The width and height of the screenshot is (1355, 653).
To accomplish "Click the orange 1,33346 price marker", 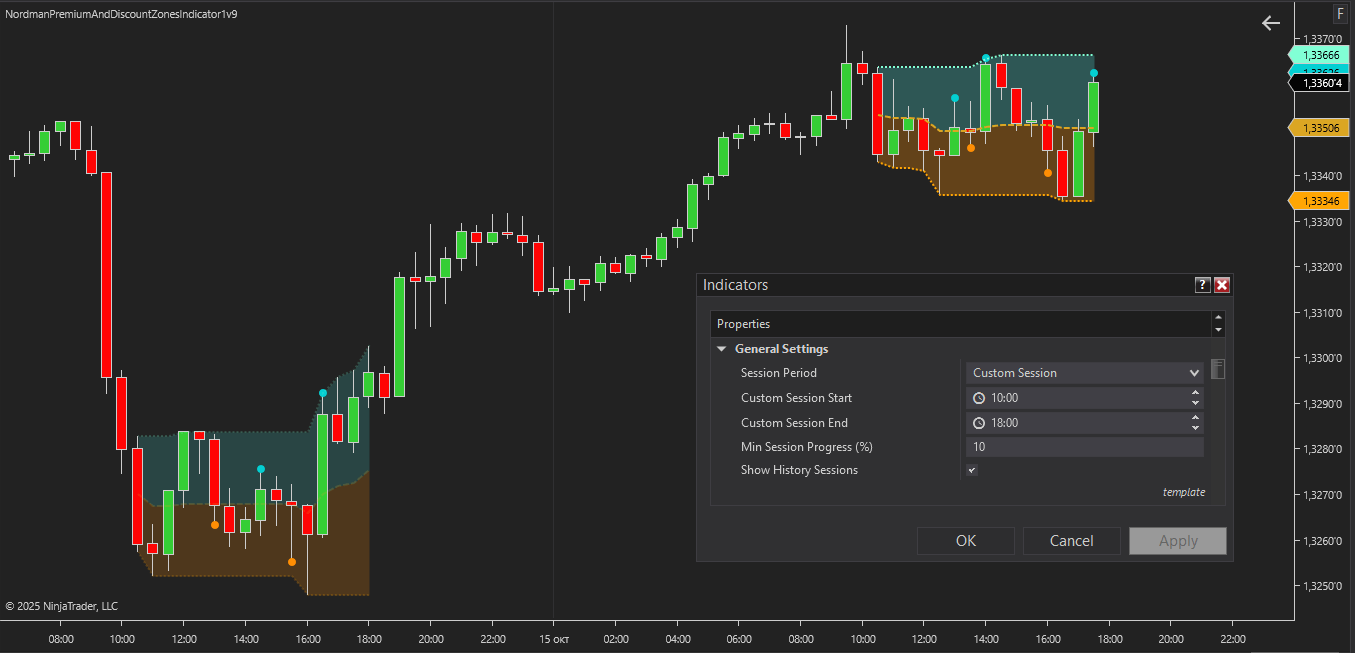I will pos(1320,201).
